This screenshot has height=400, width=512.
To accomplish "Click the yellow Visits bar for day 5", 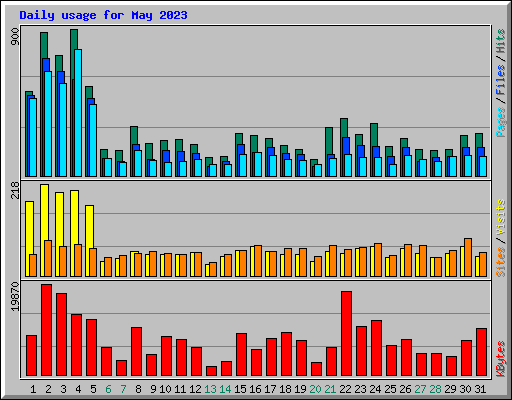I will 89,241.
